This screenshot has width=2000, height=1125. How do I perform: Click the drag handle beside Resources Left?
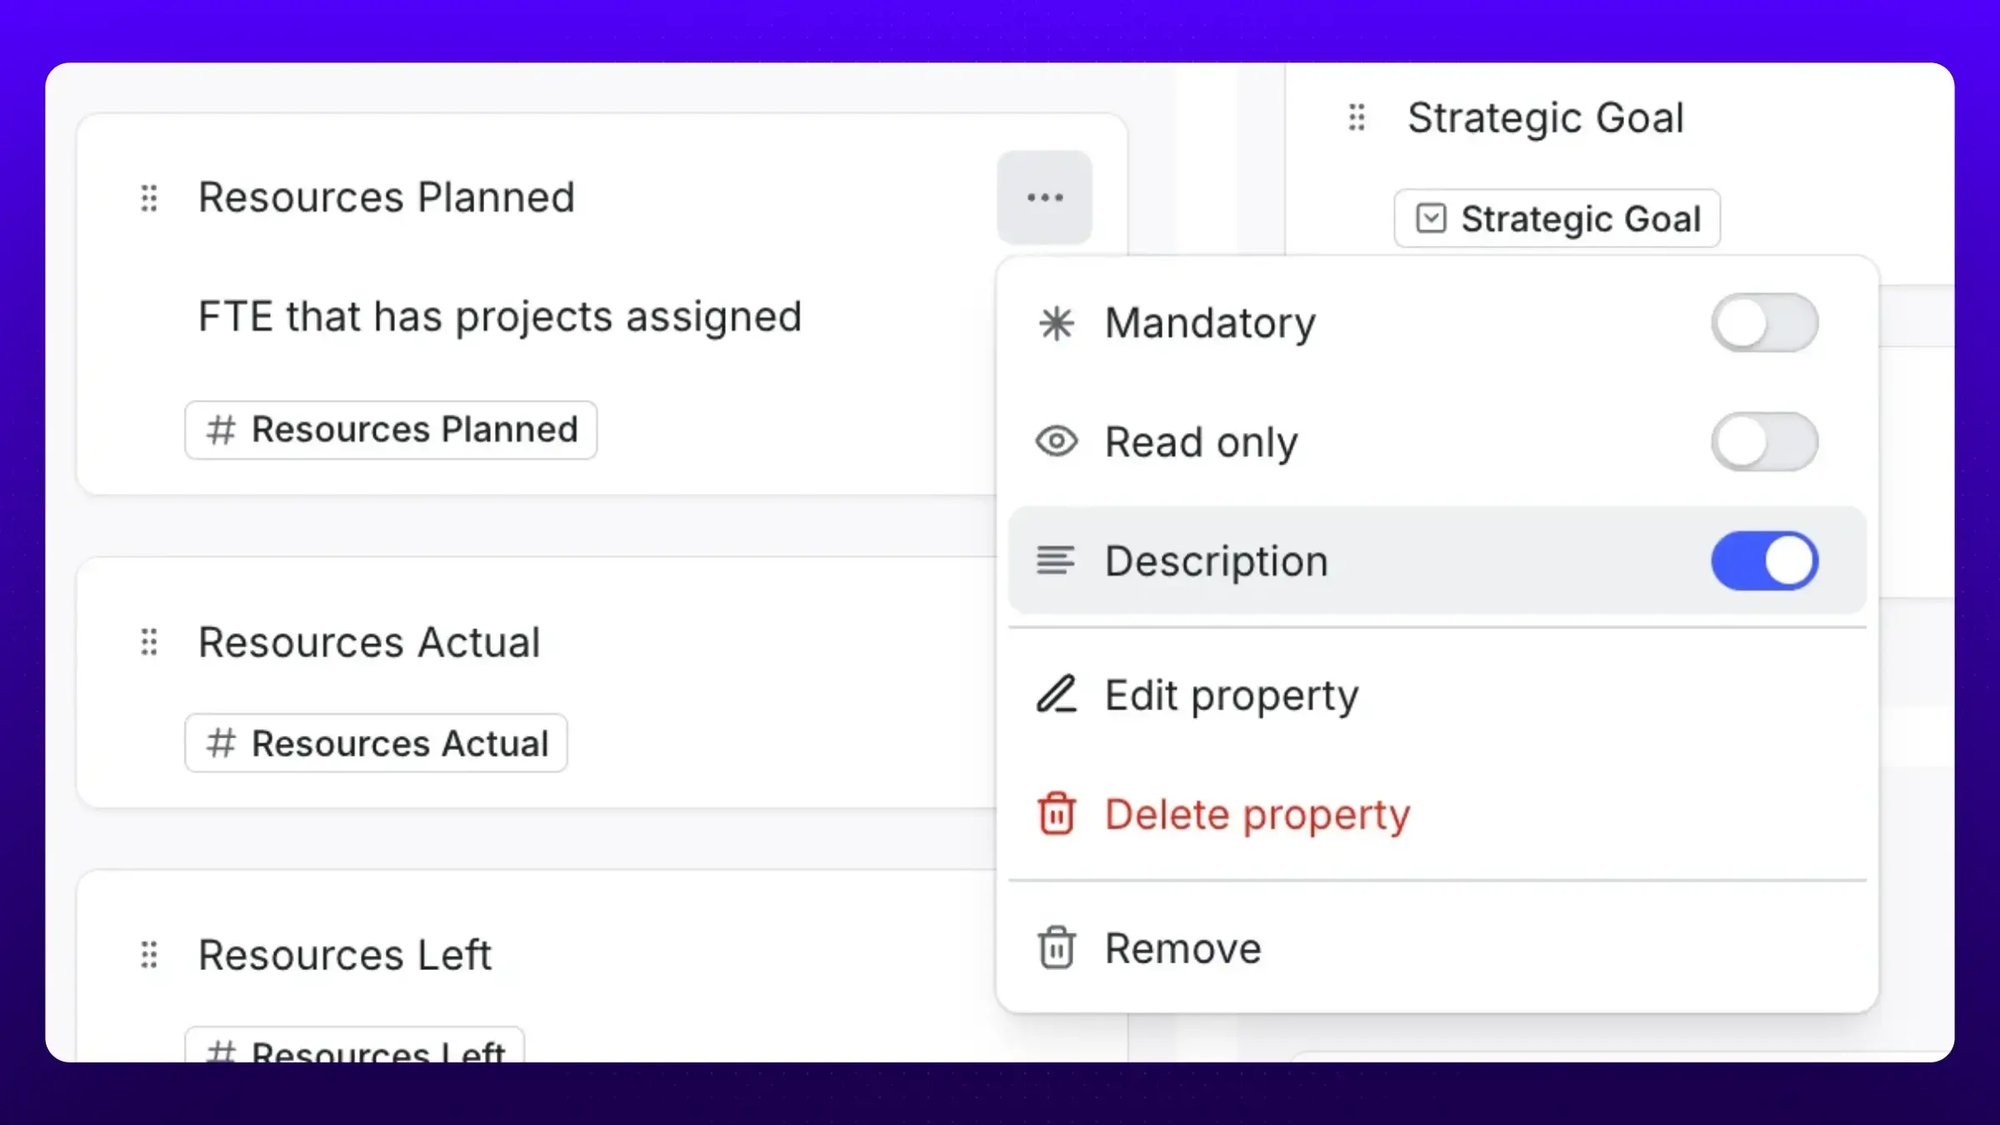[x=149, y=955]
